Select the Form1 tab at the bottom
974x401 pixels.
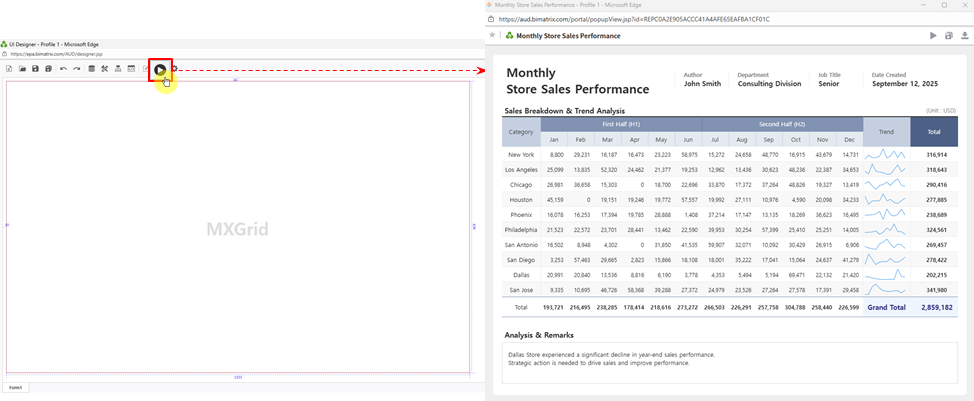click(x=16, y=387)
